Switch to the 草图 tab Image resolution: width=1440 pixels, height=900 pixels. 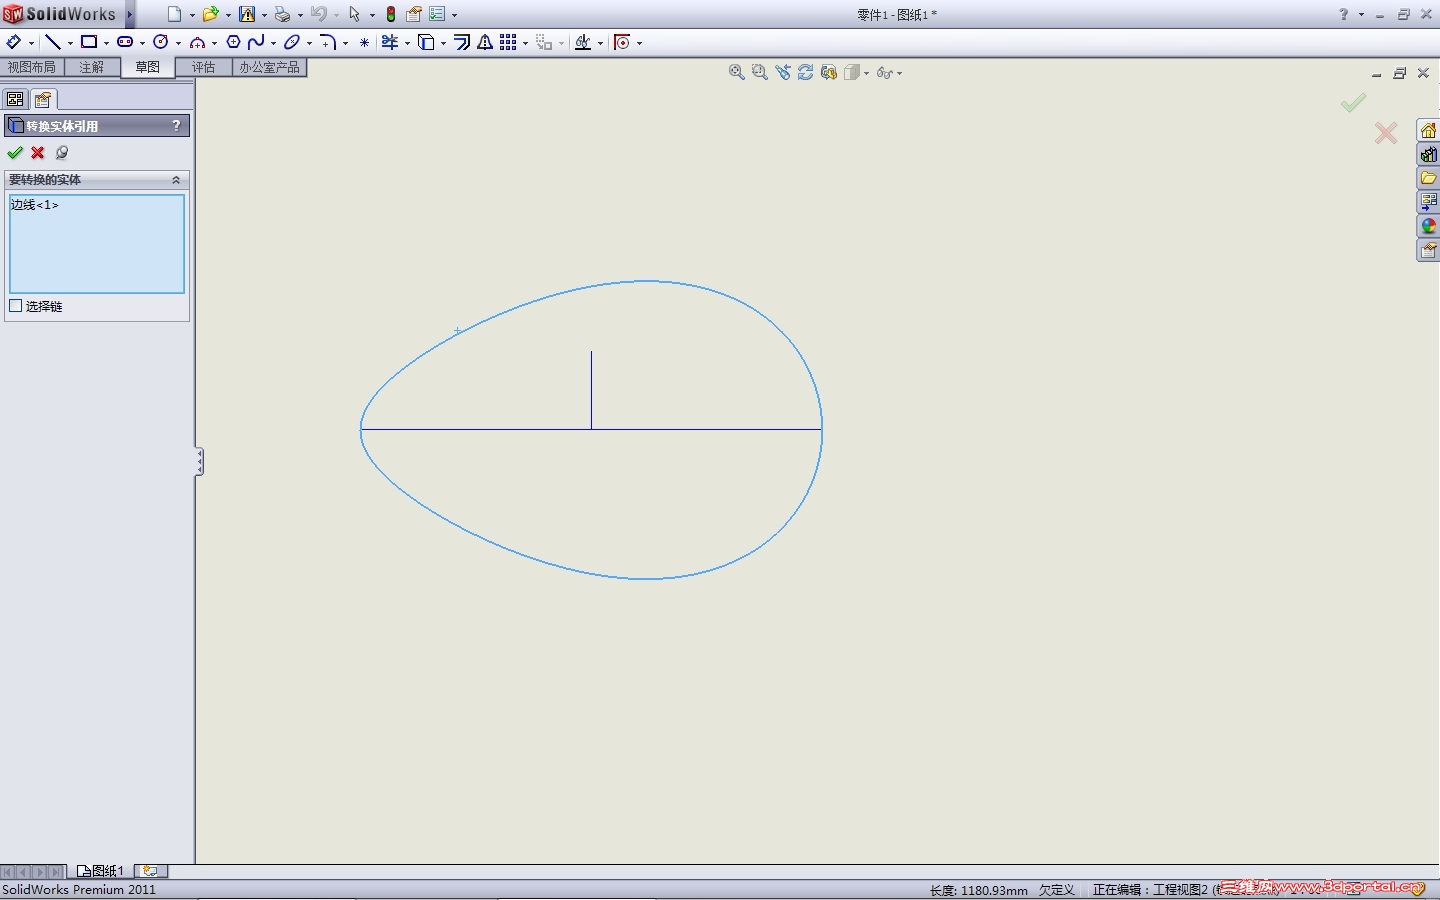tap(148, 67)
